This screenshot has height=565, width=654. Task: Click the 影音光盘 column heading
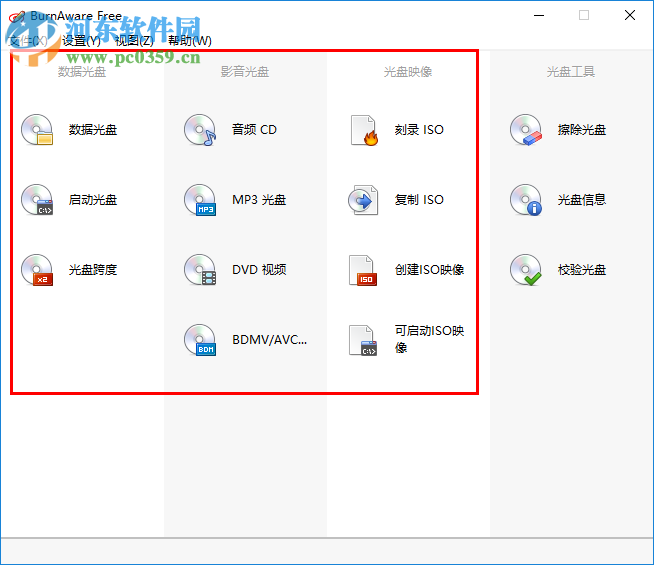click(x=245, y=72)
